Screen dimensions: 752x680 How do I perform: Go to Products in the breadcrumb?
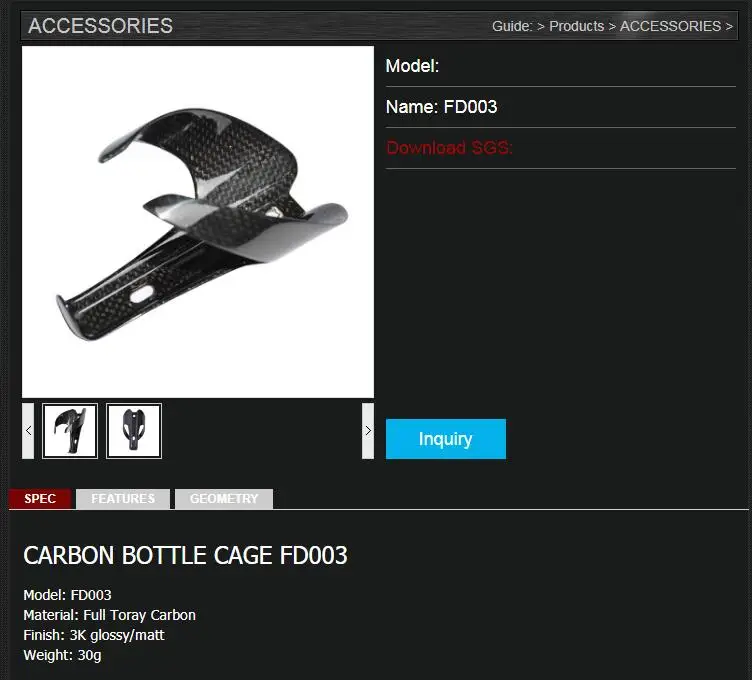[x=576, y=26]
